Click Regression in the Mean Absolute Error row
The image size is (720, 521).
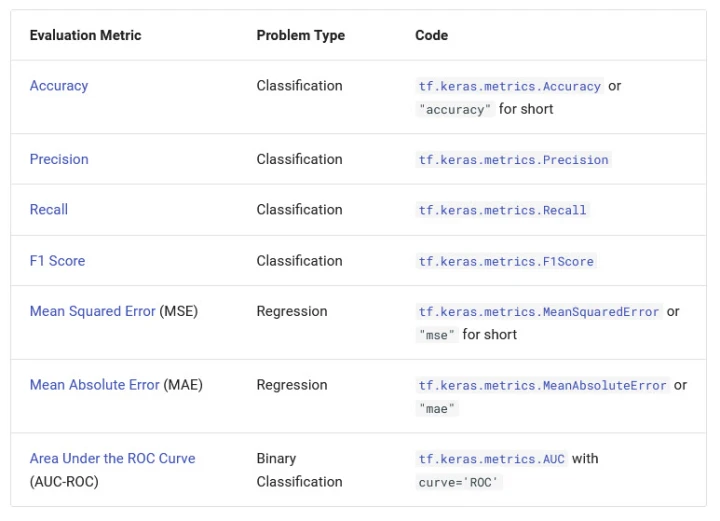[292, 385]
